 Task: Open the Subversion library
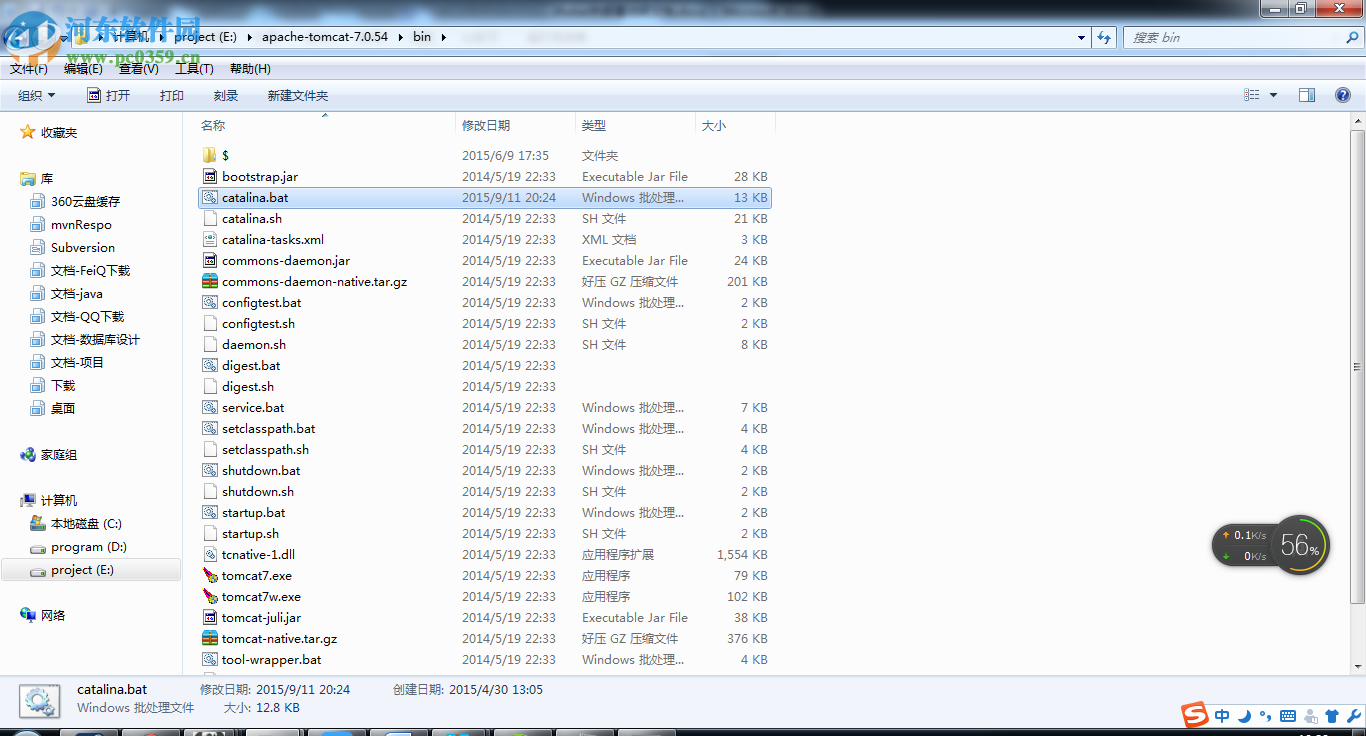click(83, 247)
